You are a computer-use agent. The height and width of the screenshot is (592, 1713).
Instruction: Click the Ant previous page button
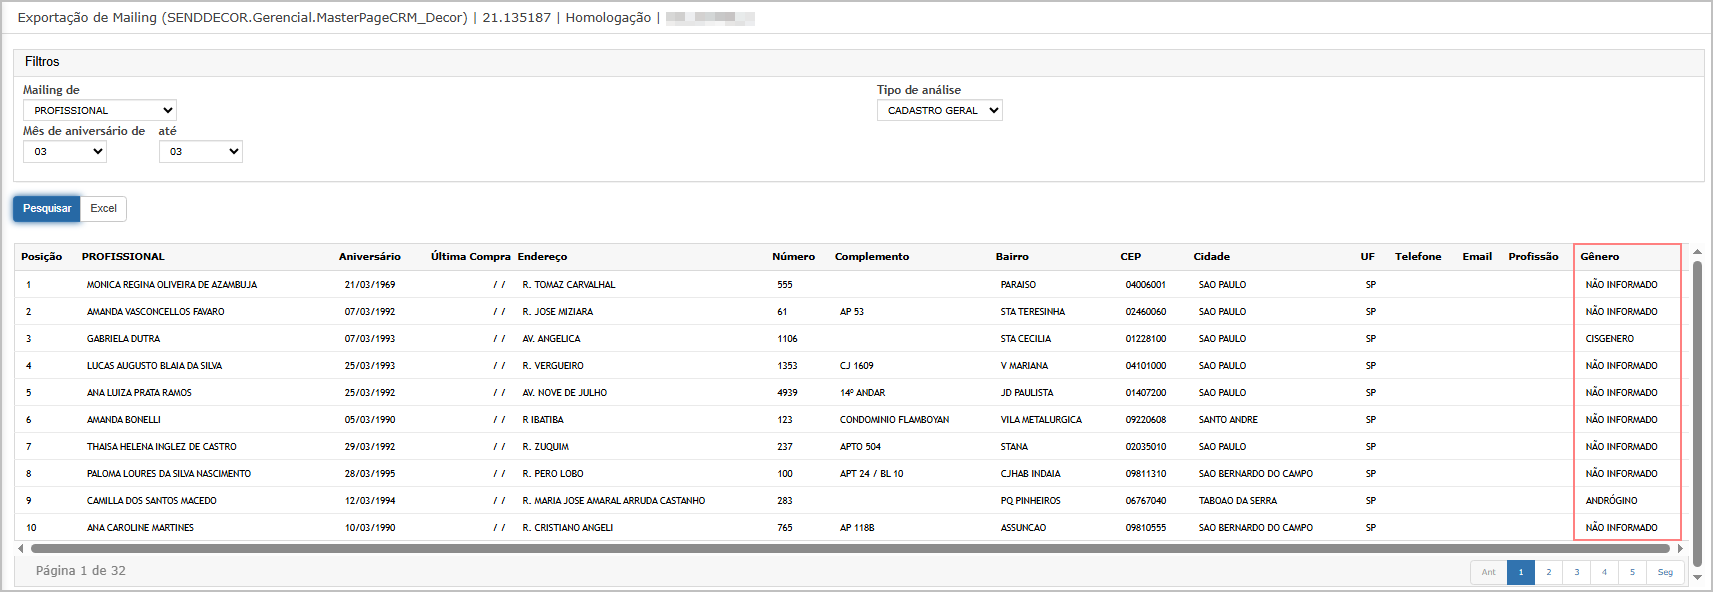1488,573
